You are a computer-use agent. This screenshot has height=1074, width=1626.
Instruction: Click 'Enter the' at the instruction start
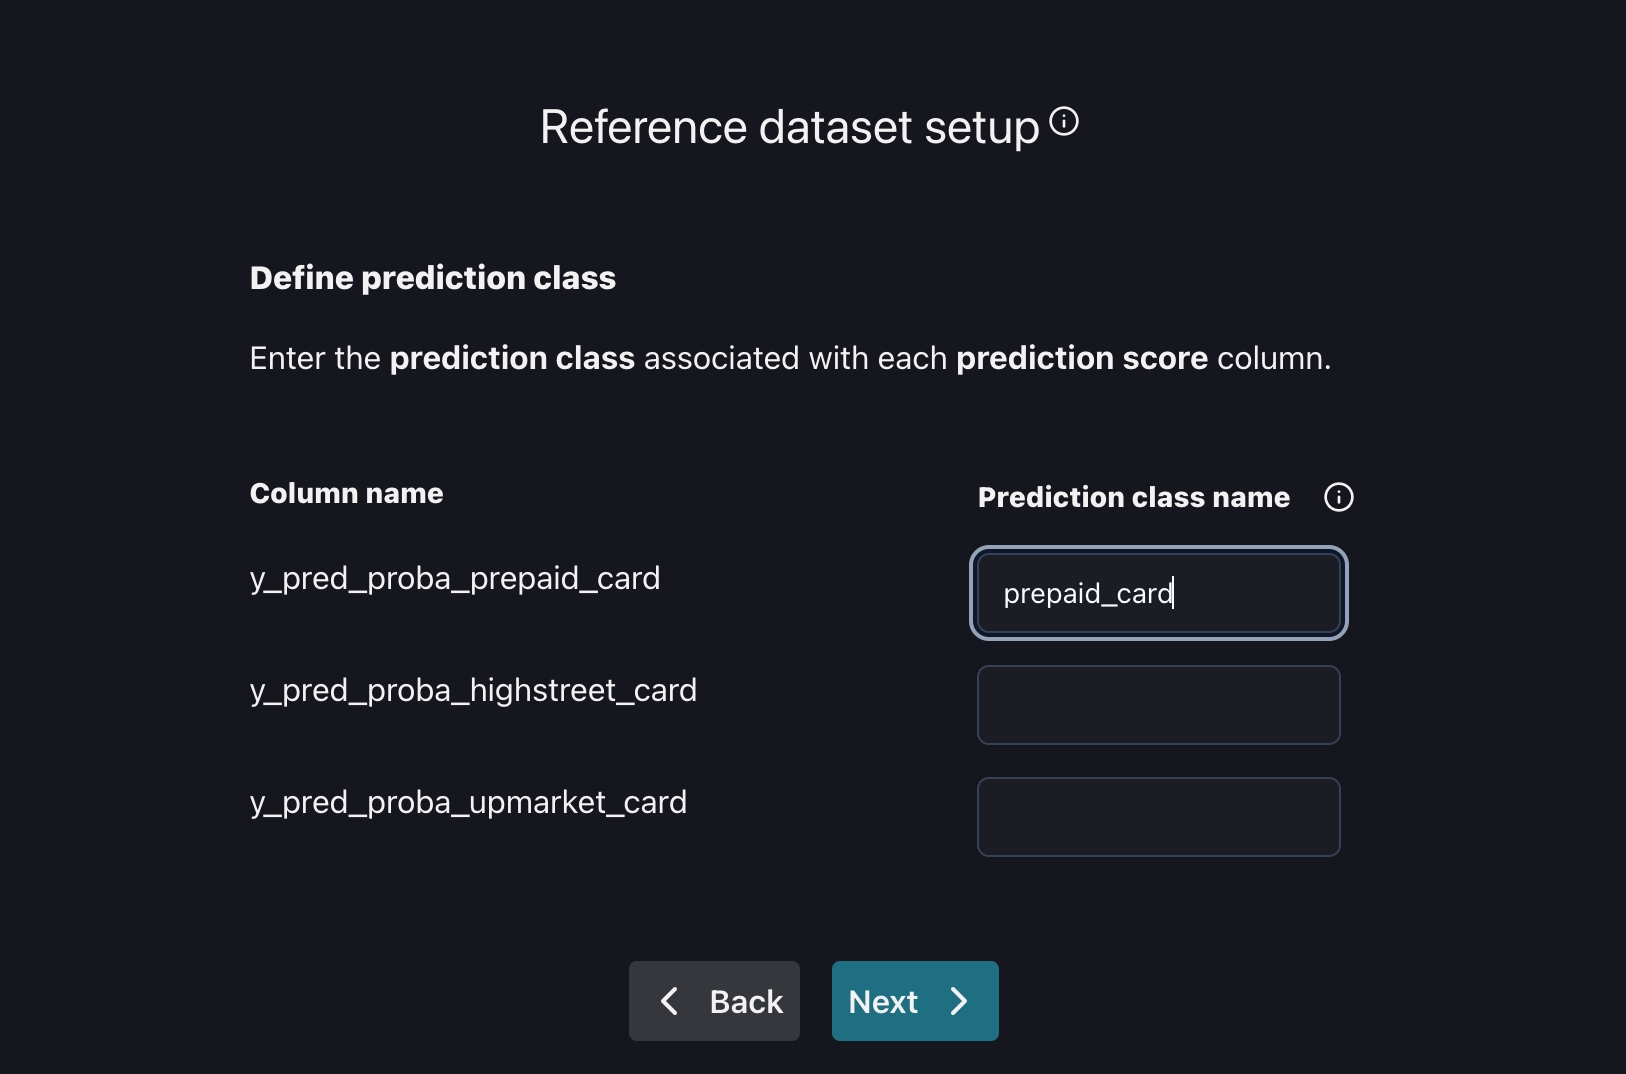click(315, 358)
